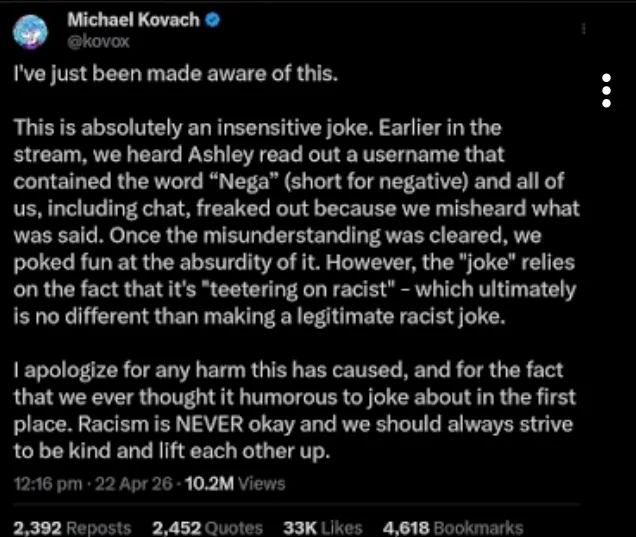Viewport: 636px width, 537px height.
Task: Click the blue verified badge
Action: point(215,20)
